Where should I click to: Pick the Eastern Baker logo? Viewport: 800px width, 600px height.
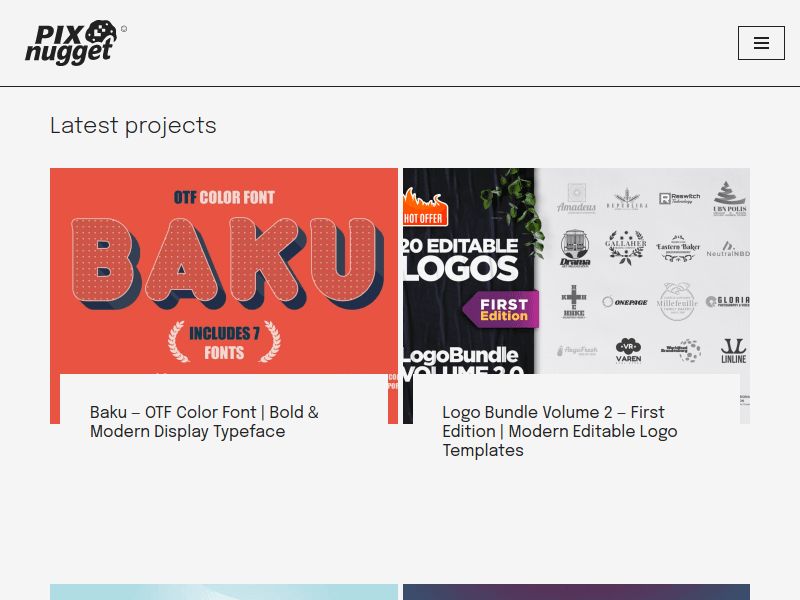coord(680,246)
